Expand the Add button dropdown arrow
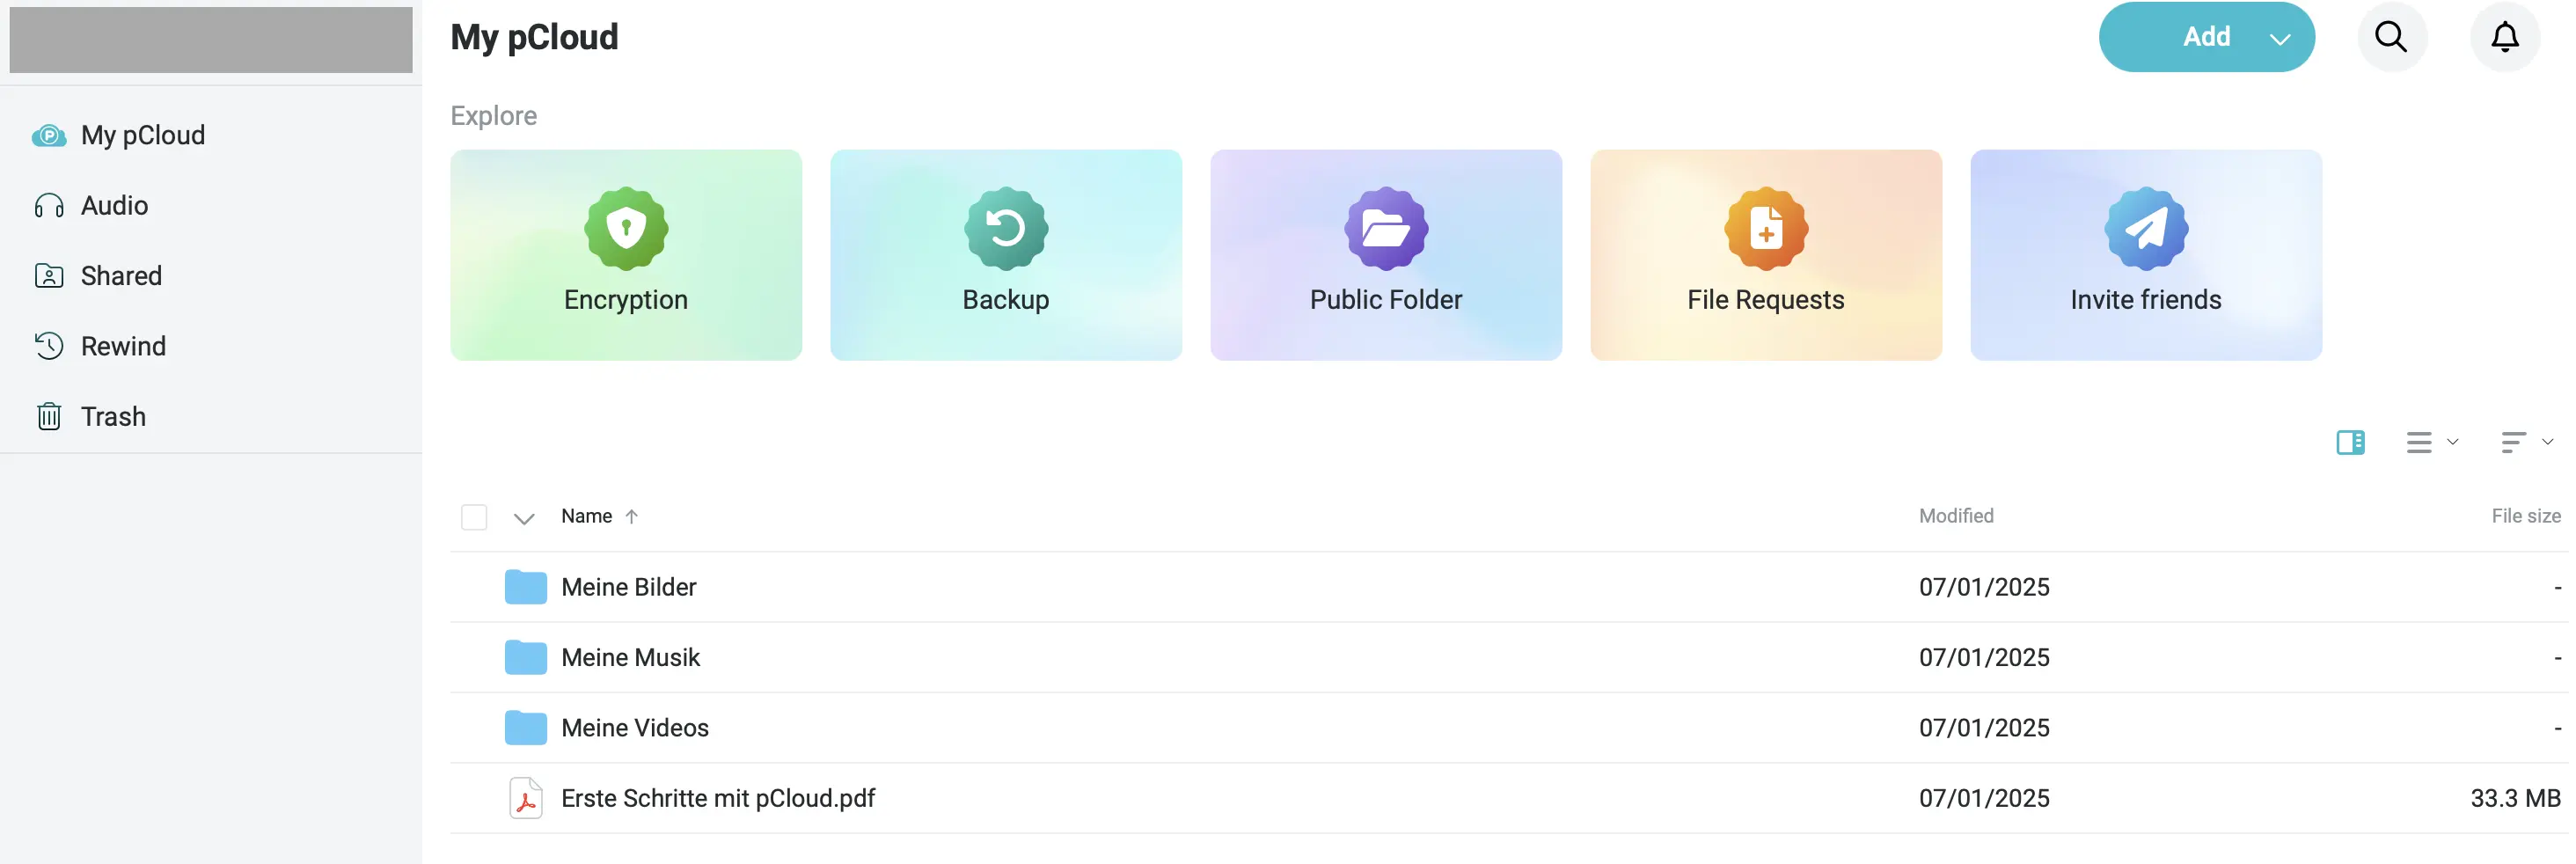2576x864 pixels. (x=2281, y=37)
